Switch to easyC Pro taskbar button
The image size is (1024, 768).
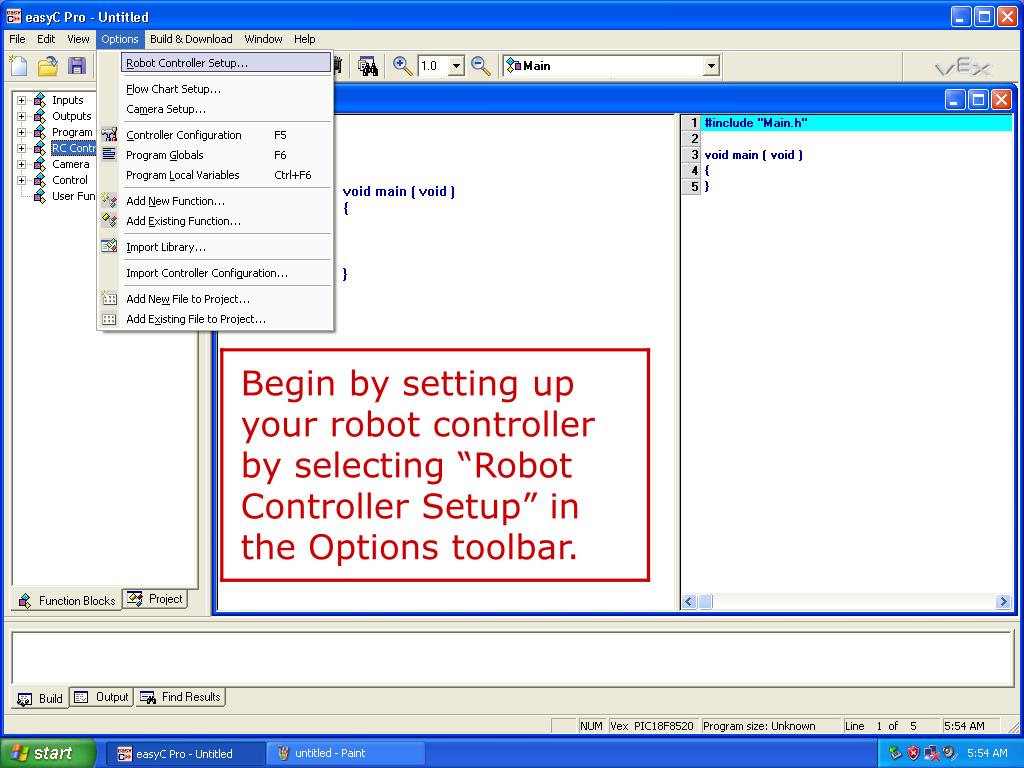coord(185,754)
